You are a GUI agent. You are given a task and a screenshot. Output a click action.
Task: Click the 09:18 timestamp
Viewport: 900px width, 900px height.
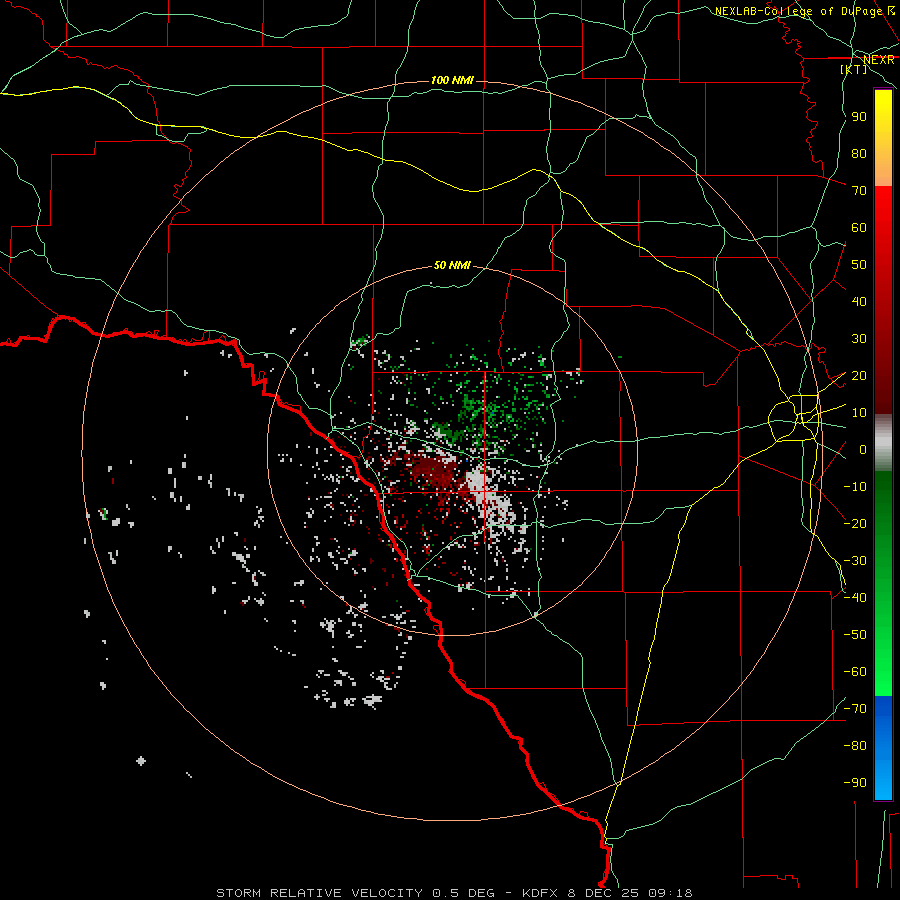670,893
